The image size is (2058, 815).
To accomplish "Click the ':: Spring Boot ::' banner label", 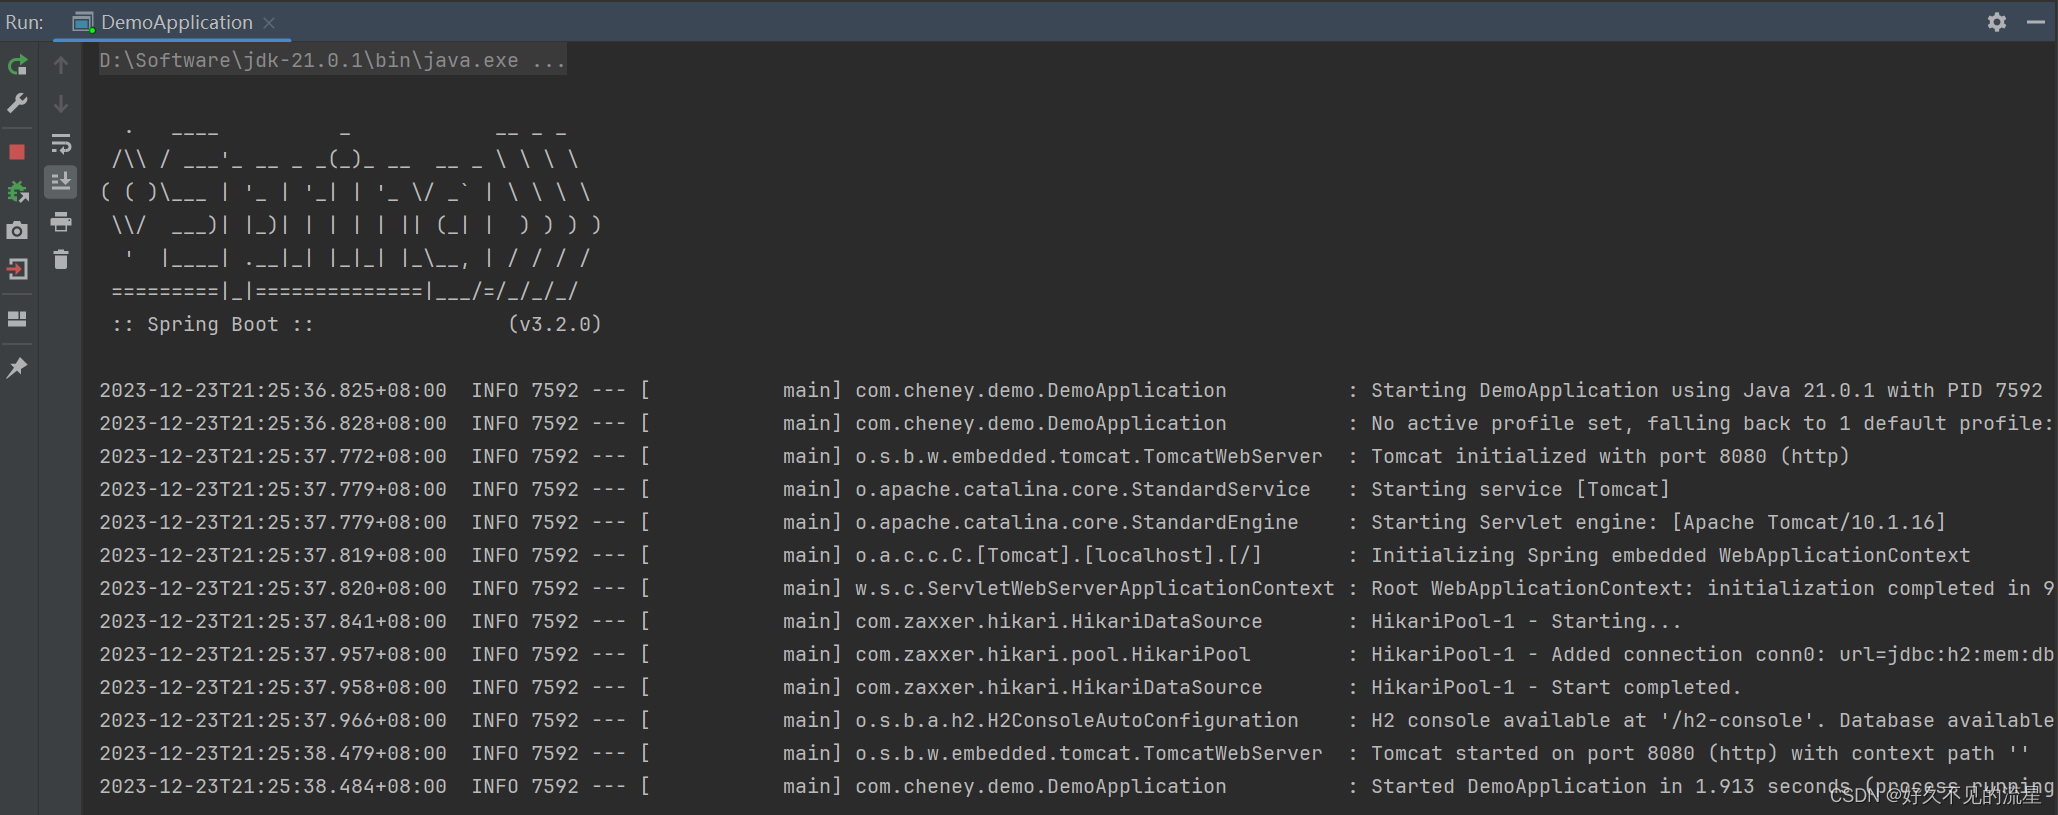I will [x=213, y=324].
